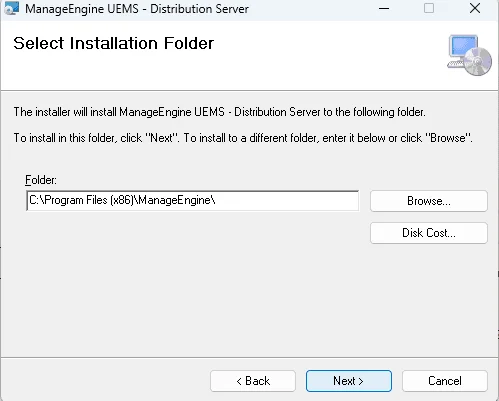Cancel the installation
This screenshot has width=499, height=401.
445,381
